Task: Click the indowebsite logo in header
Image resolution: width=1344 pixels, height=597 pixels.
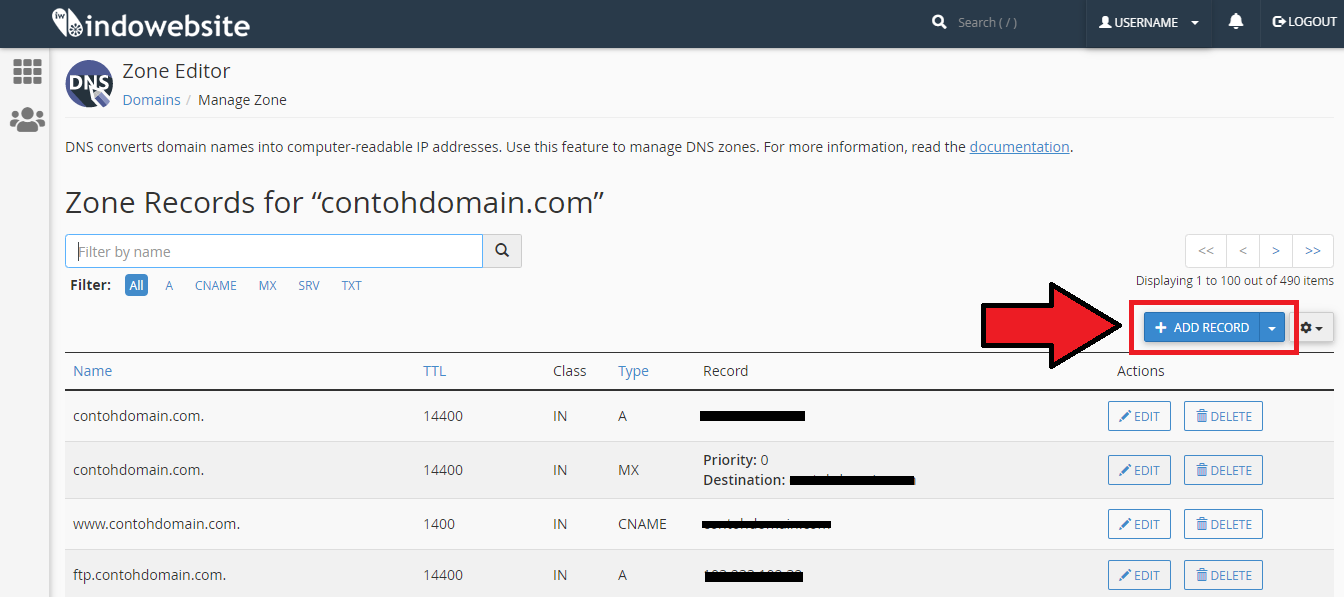Action: point(150,24)
